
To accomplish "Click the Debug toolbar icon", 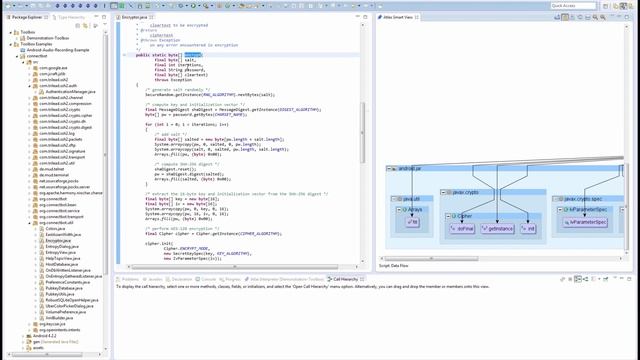I will (181, 6).
